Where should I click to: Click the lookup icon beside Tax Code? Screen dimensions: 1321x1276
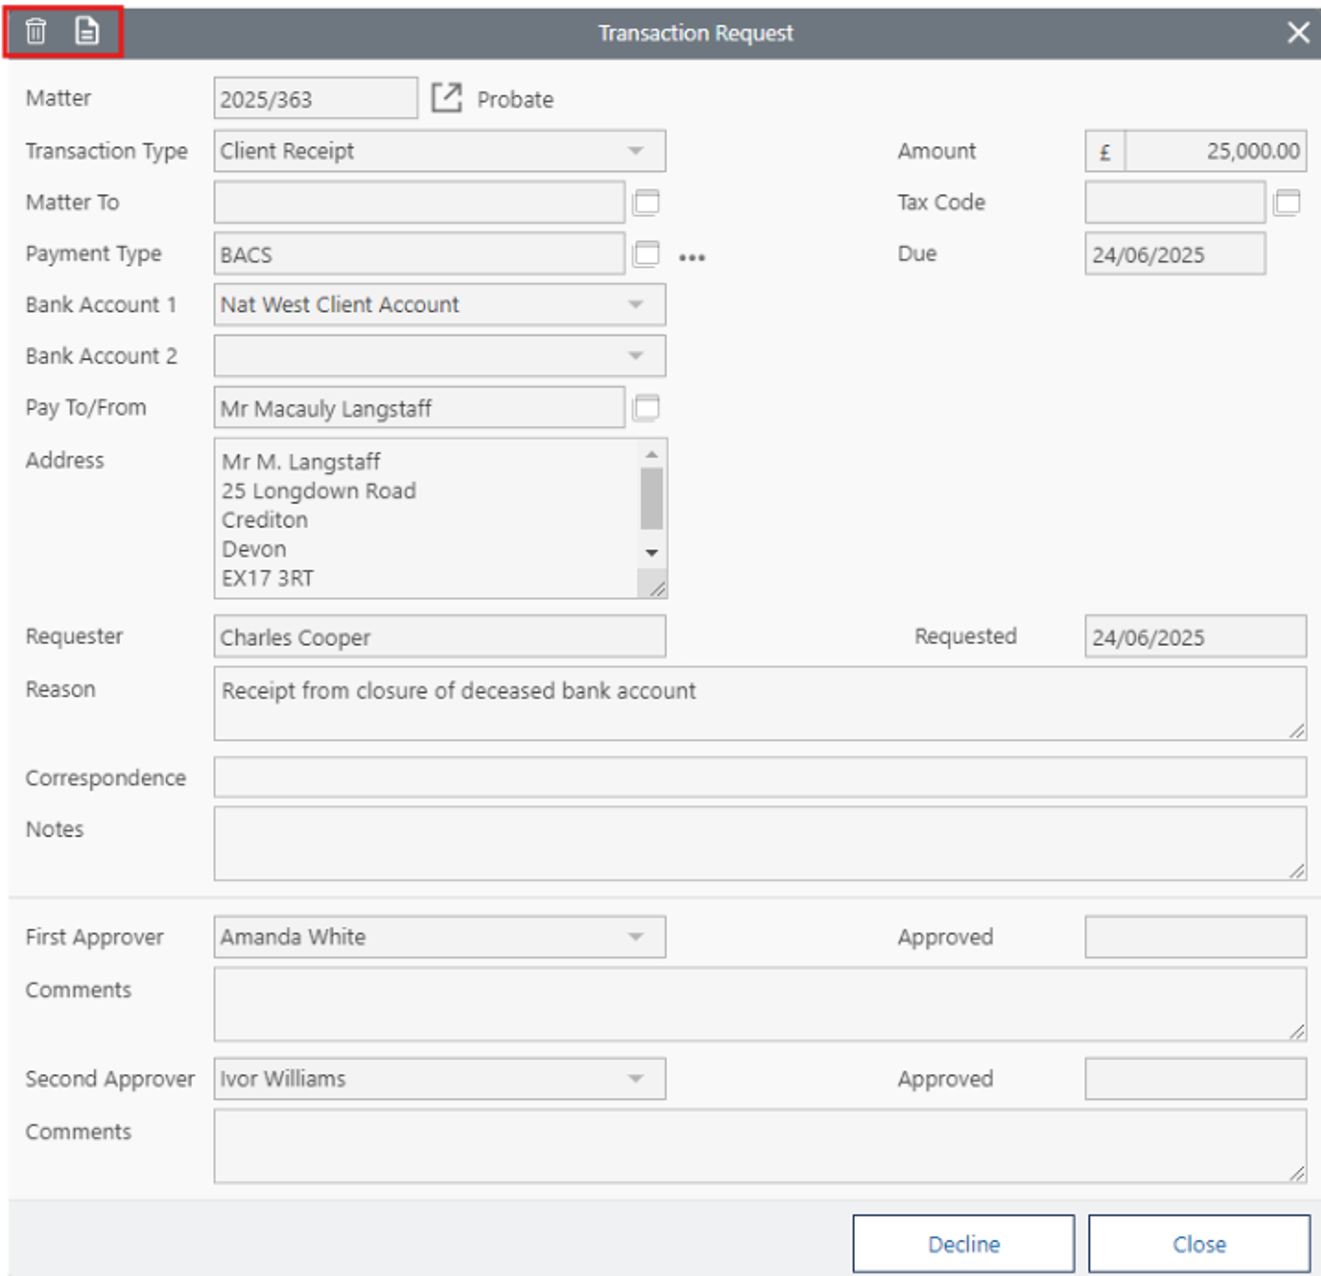click(x=1288, y=203)
